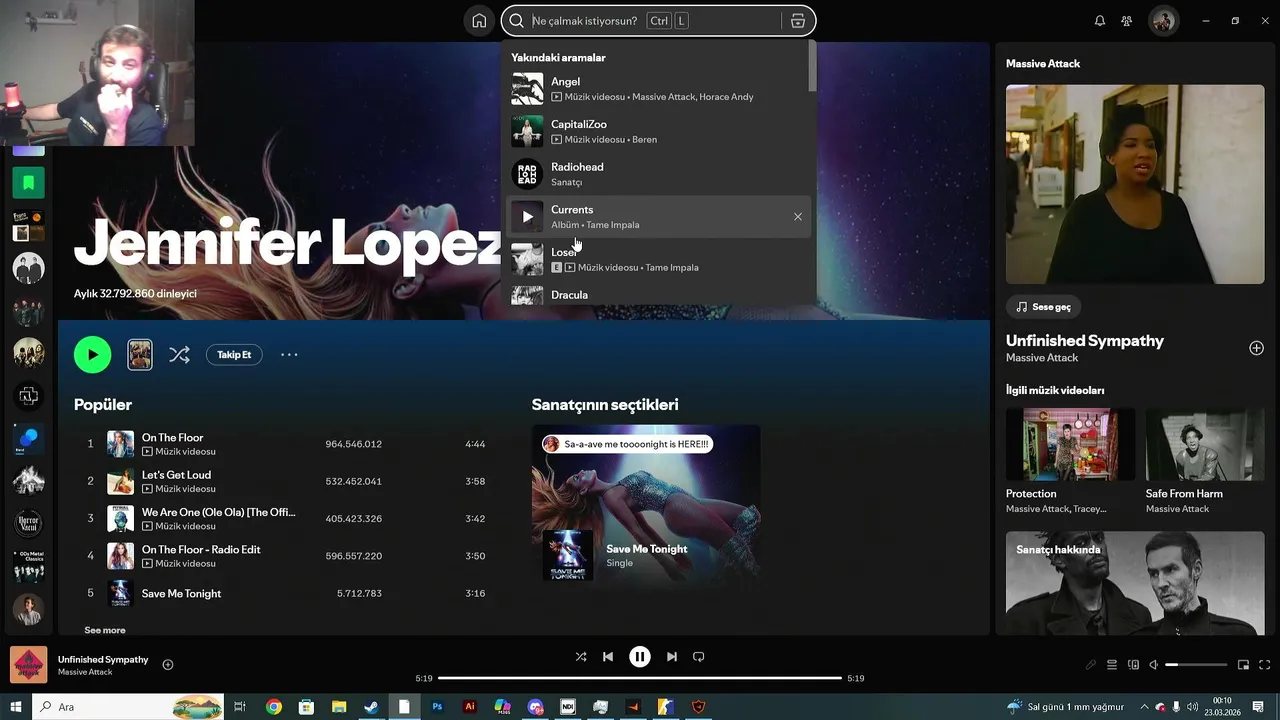The height and width of the screenshot is (720, 1280).
Task: Mute the Spotify volume speaker icon
Action: point(1153,665)
